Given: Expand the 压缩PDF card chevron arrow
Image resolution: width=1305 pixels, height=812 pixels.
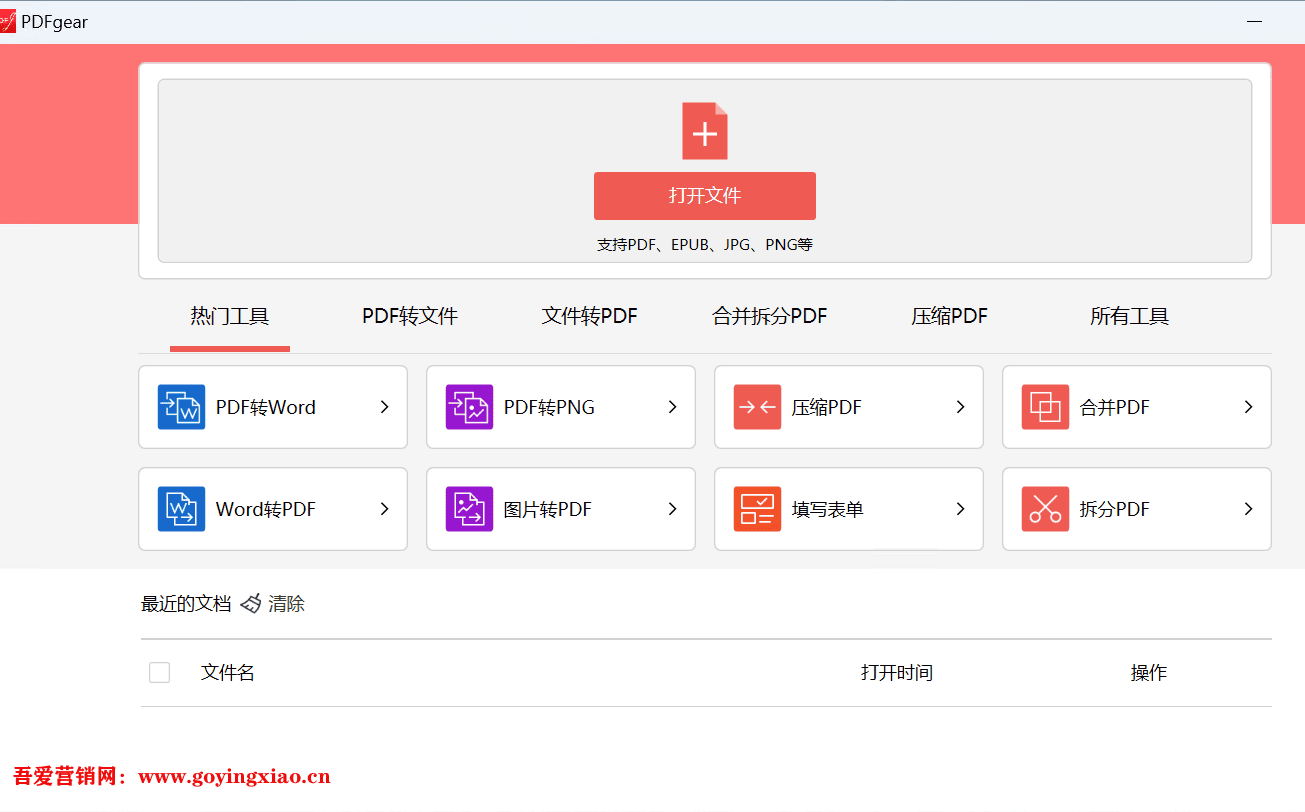Looking at the screenshot, I should 960,407.
